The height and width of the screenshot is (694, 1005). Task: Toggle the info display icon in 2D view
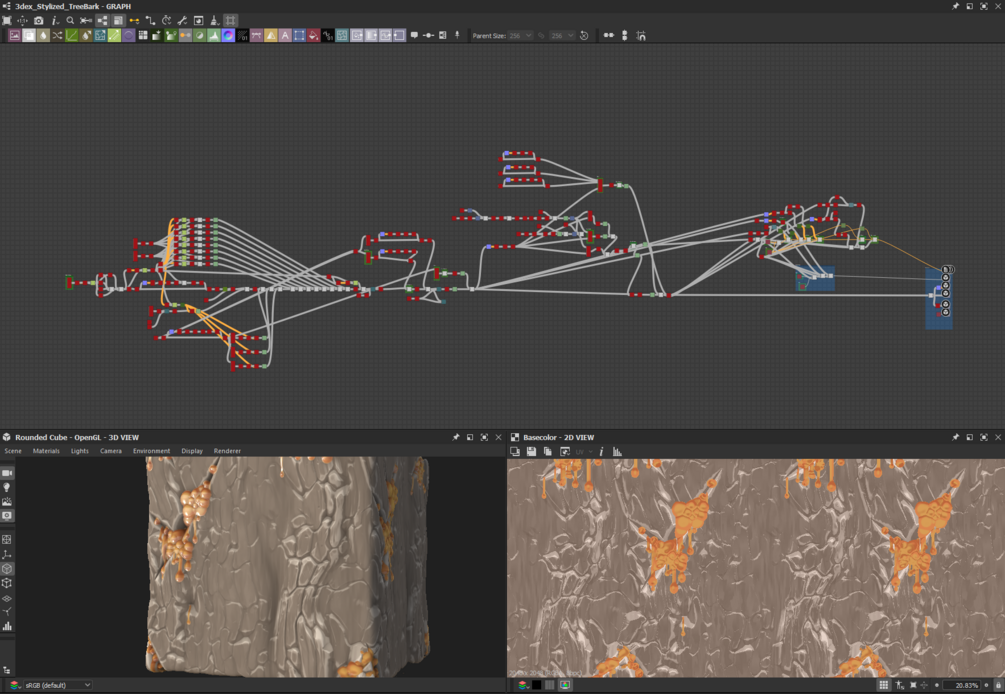pos(601,452)
